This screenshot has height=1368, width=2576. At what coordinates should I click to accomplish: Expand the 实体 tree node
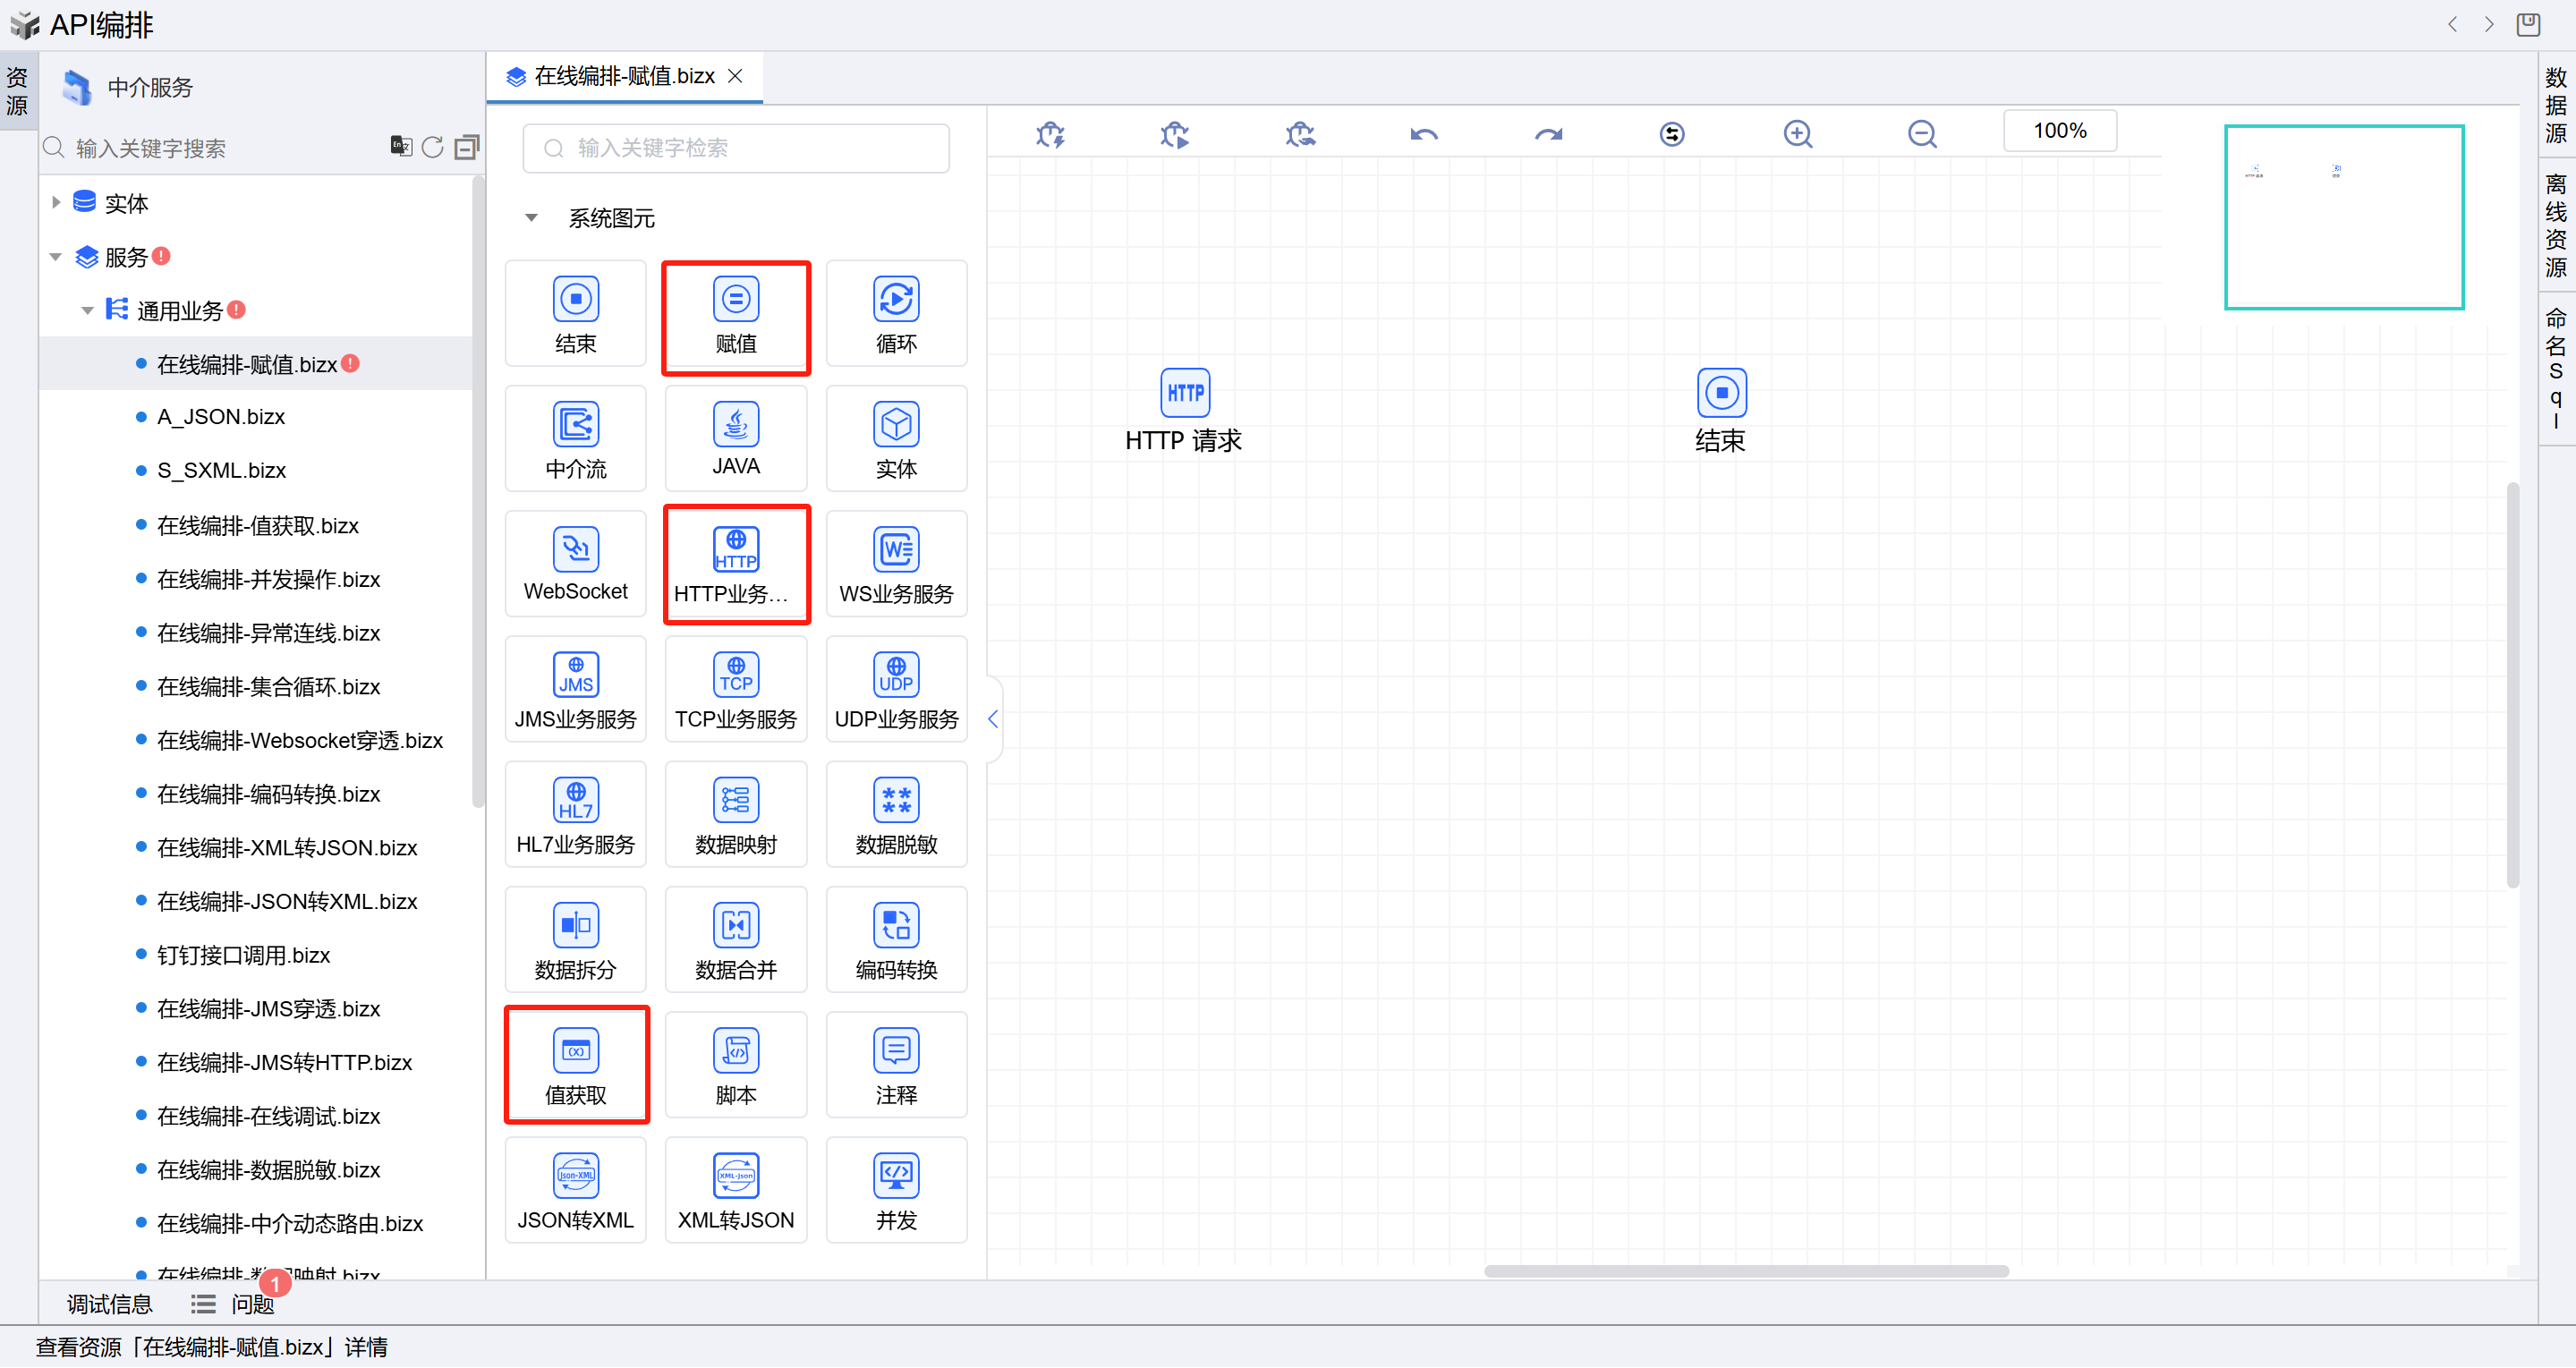pyautogui.click(x=56, y=203)
